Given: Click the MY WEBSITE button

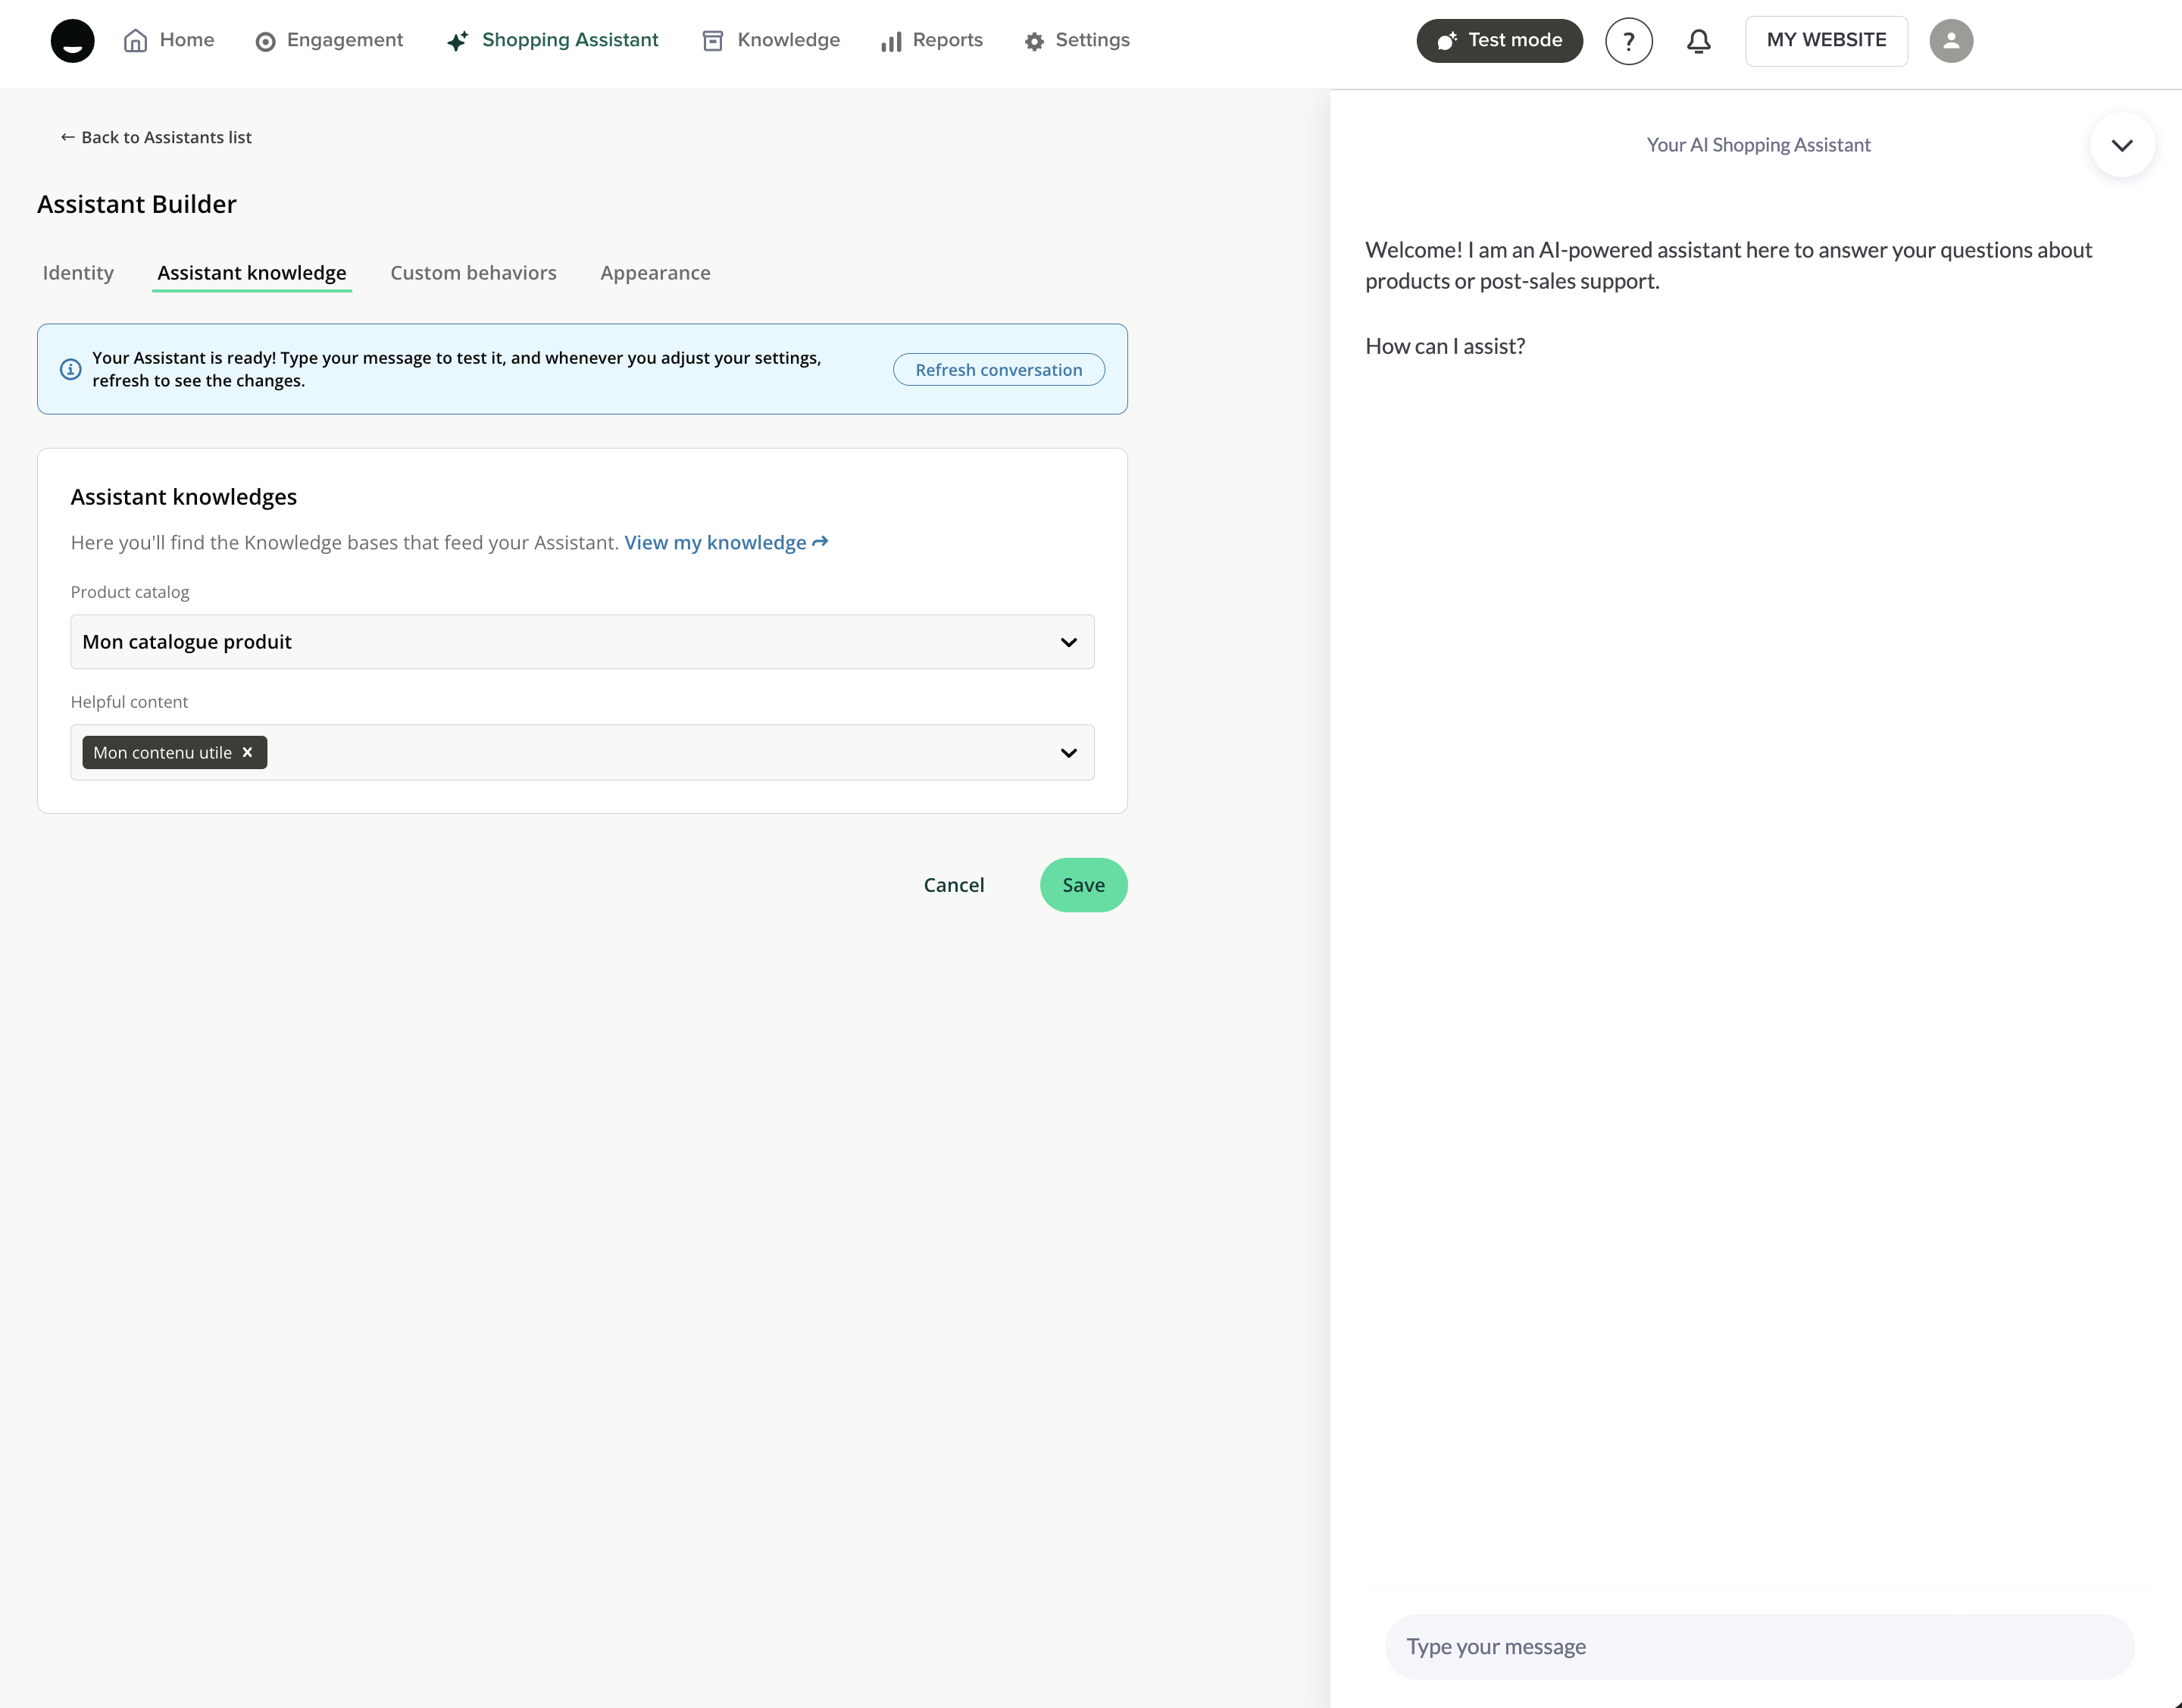Looking at the screenshot, I should [x=1826, y=41].
